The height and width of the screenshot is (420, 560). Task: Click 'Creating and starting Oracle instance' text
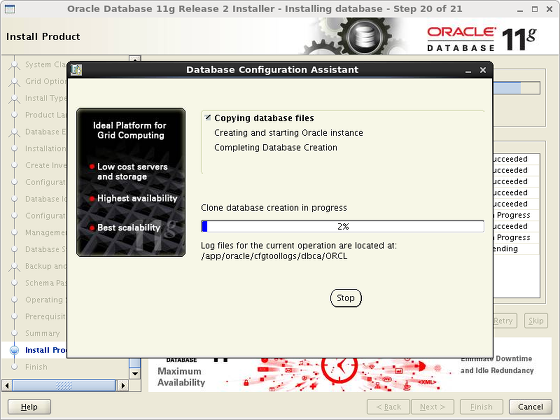tap(289, 133)
